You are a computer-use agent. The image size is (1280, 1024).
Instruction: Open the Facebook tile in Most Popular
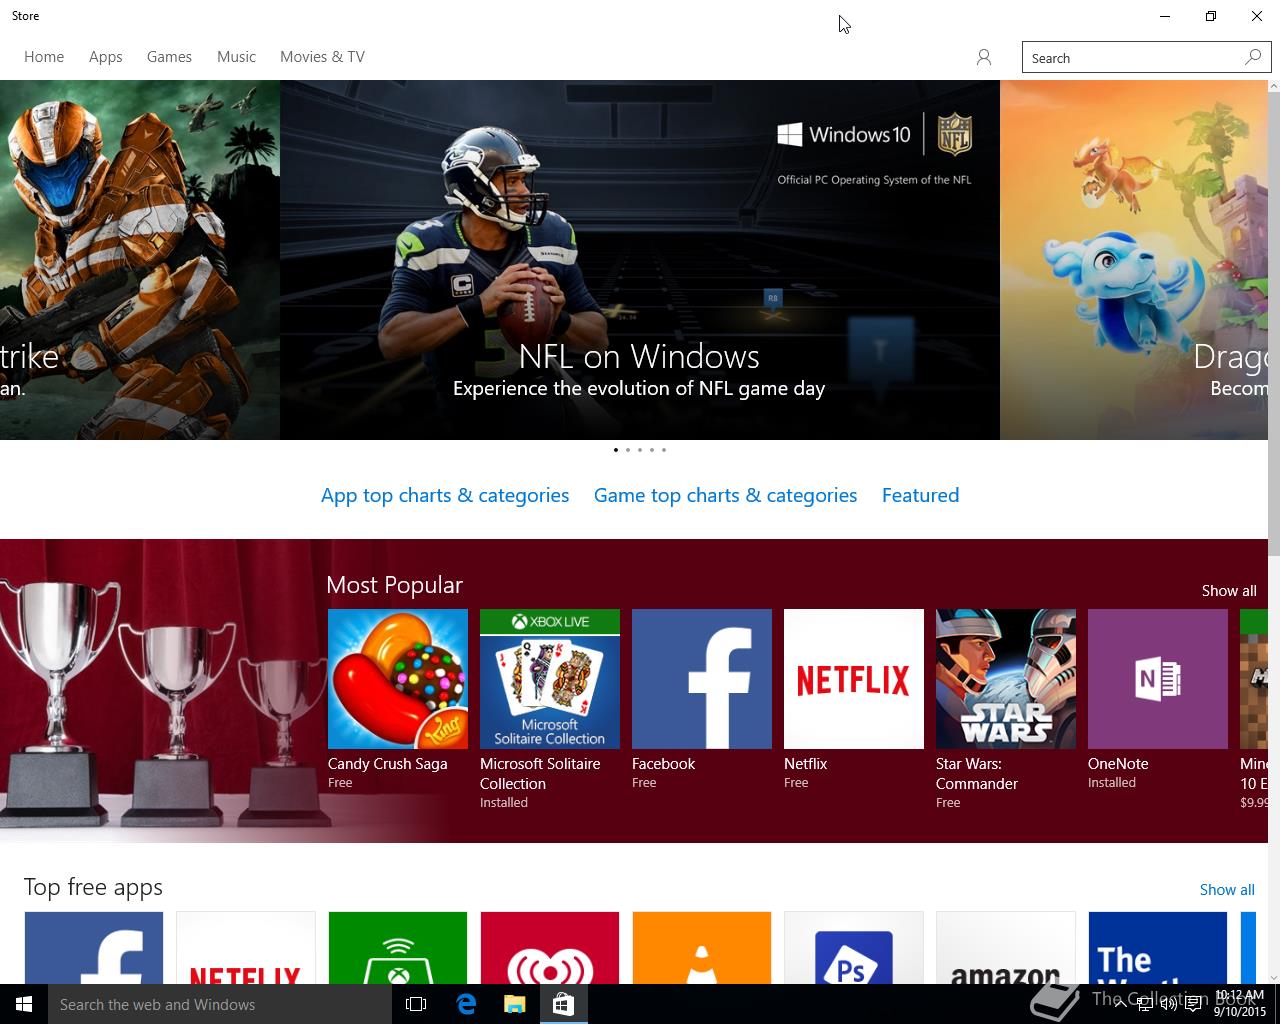coord(702,679)
